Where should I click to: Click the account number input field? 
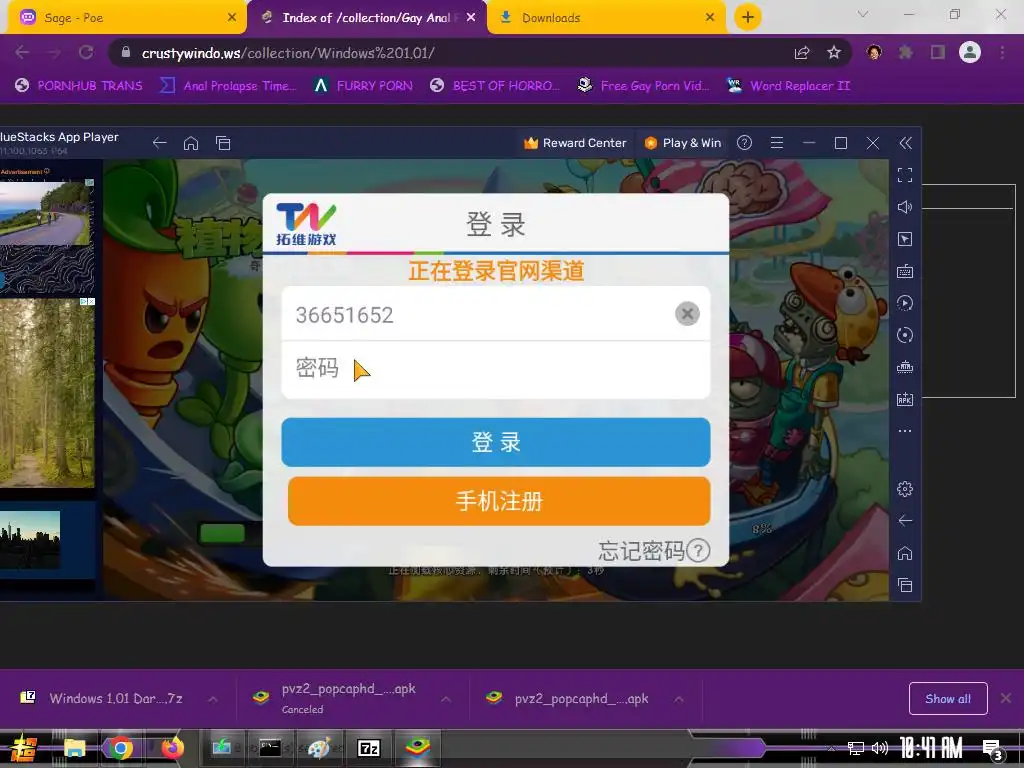(x=495, y=314)
